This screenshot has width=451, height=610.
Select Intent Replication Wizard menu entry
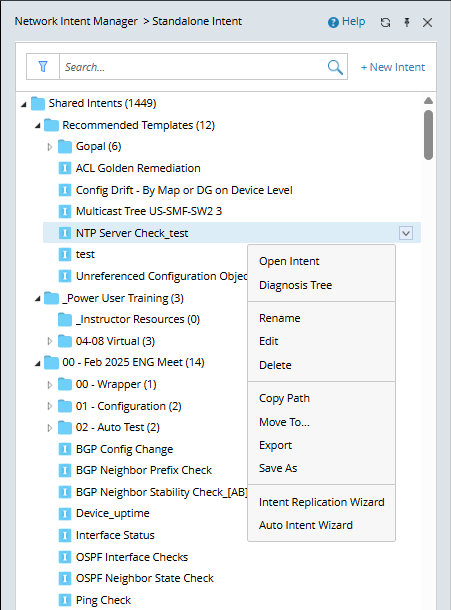[x=321, y=502]
